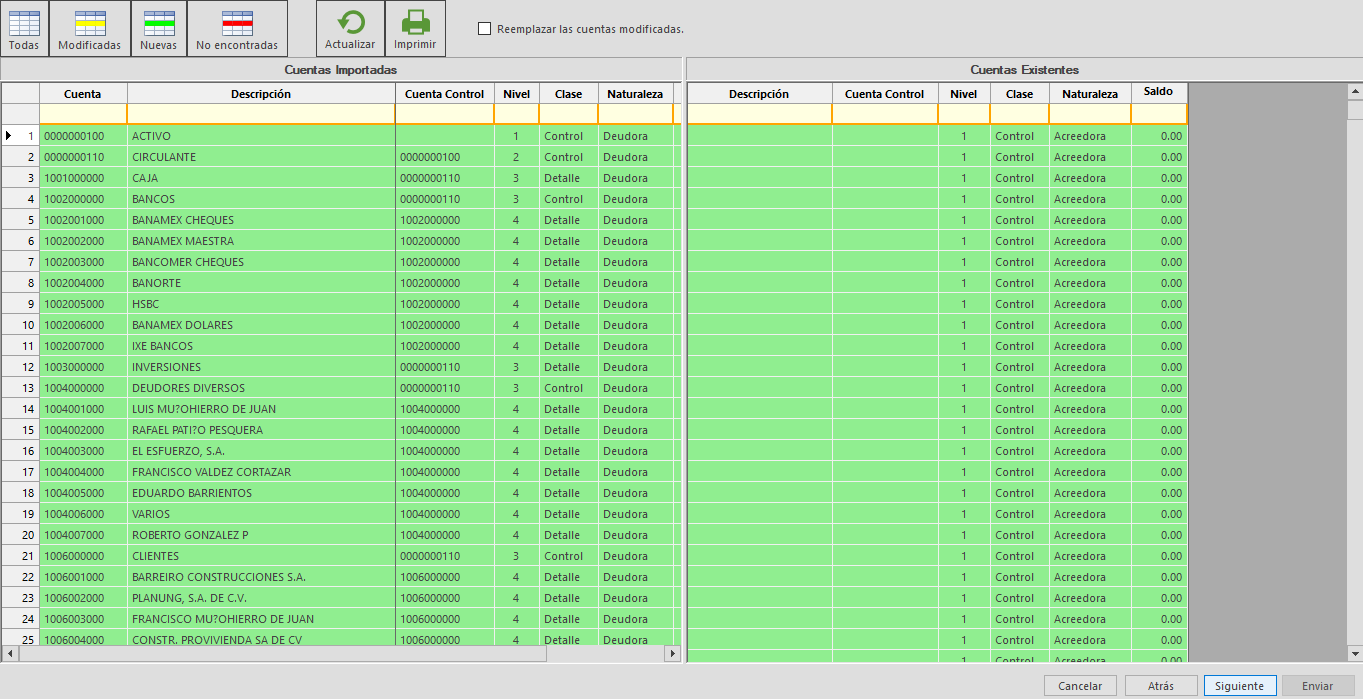Click filter field under Cuenta column
Screen dimensions: 1363x699
click(82, 115)
